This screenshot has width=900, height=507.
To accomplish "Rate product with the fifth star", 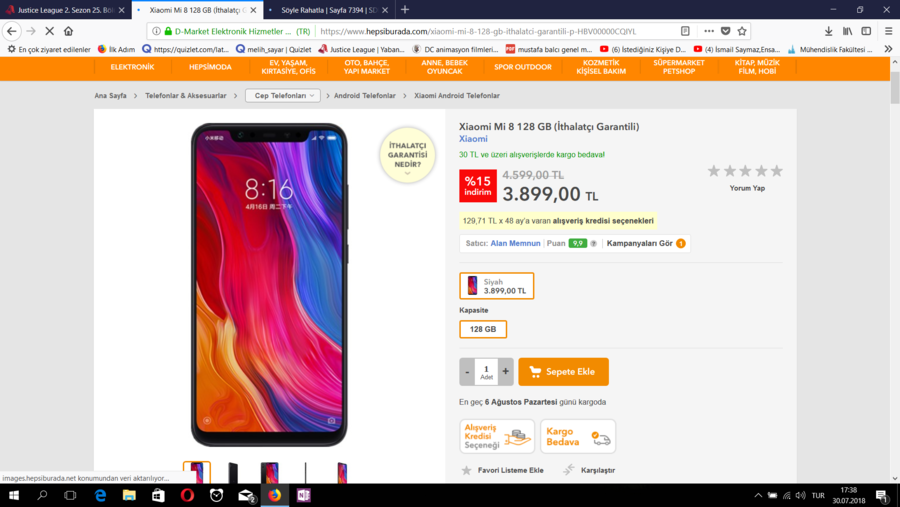I will click(777, 171).
